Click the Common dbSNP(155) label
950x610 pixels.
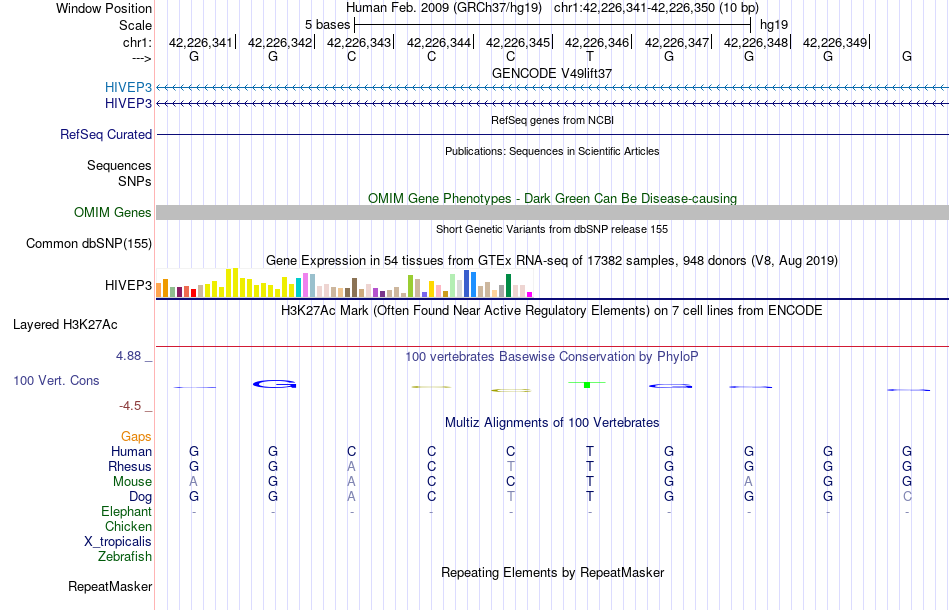[89, 244]
